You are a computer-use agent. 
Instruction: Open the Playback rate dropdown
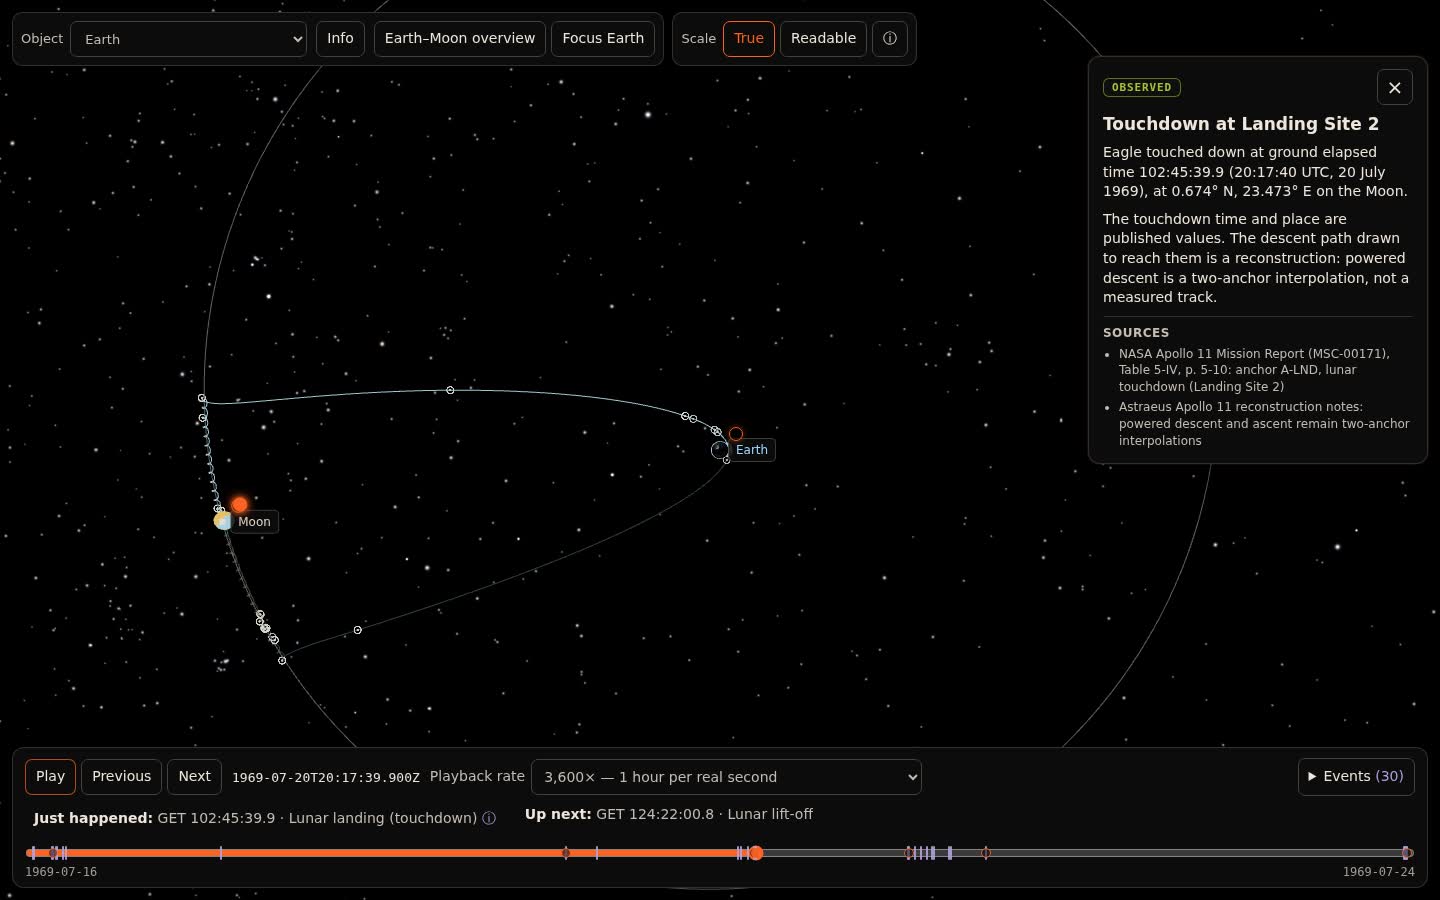click(x=726, y=777)
